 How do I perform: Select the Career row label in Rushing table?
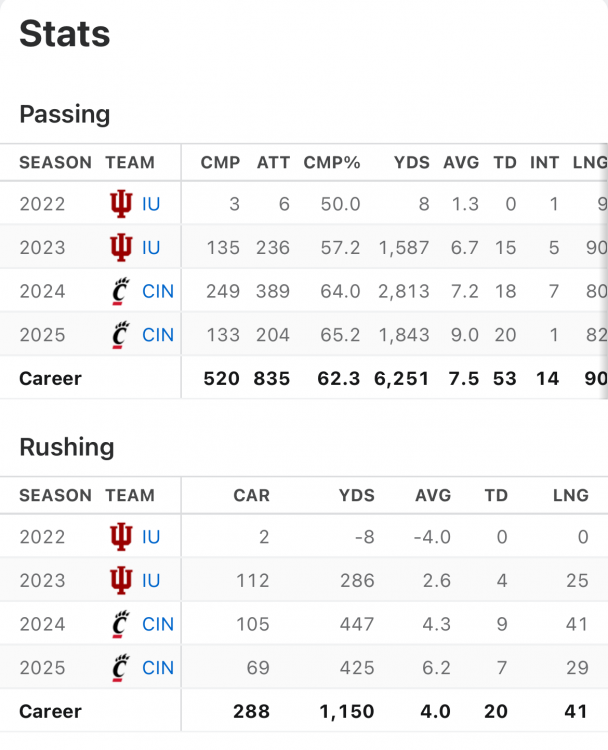50,712
